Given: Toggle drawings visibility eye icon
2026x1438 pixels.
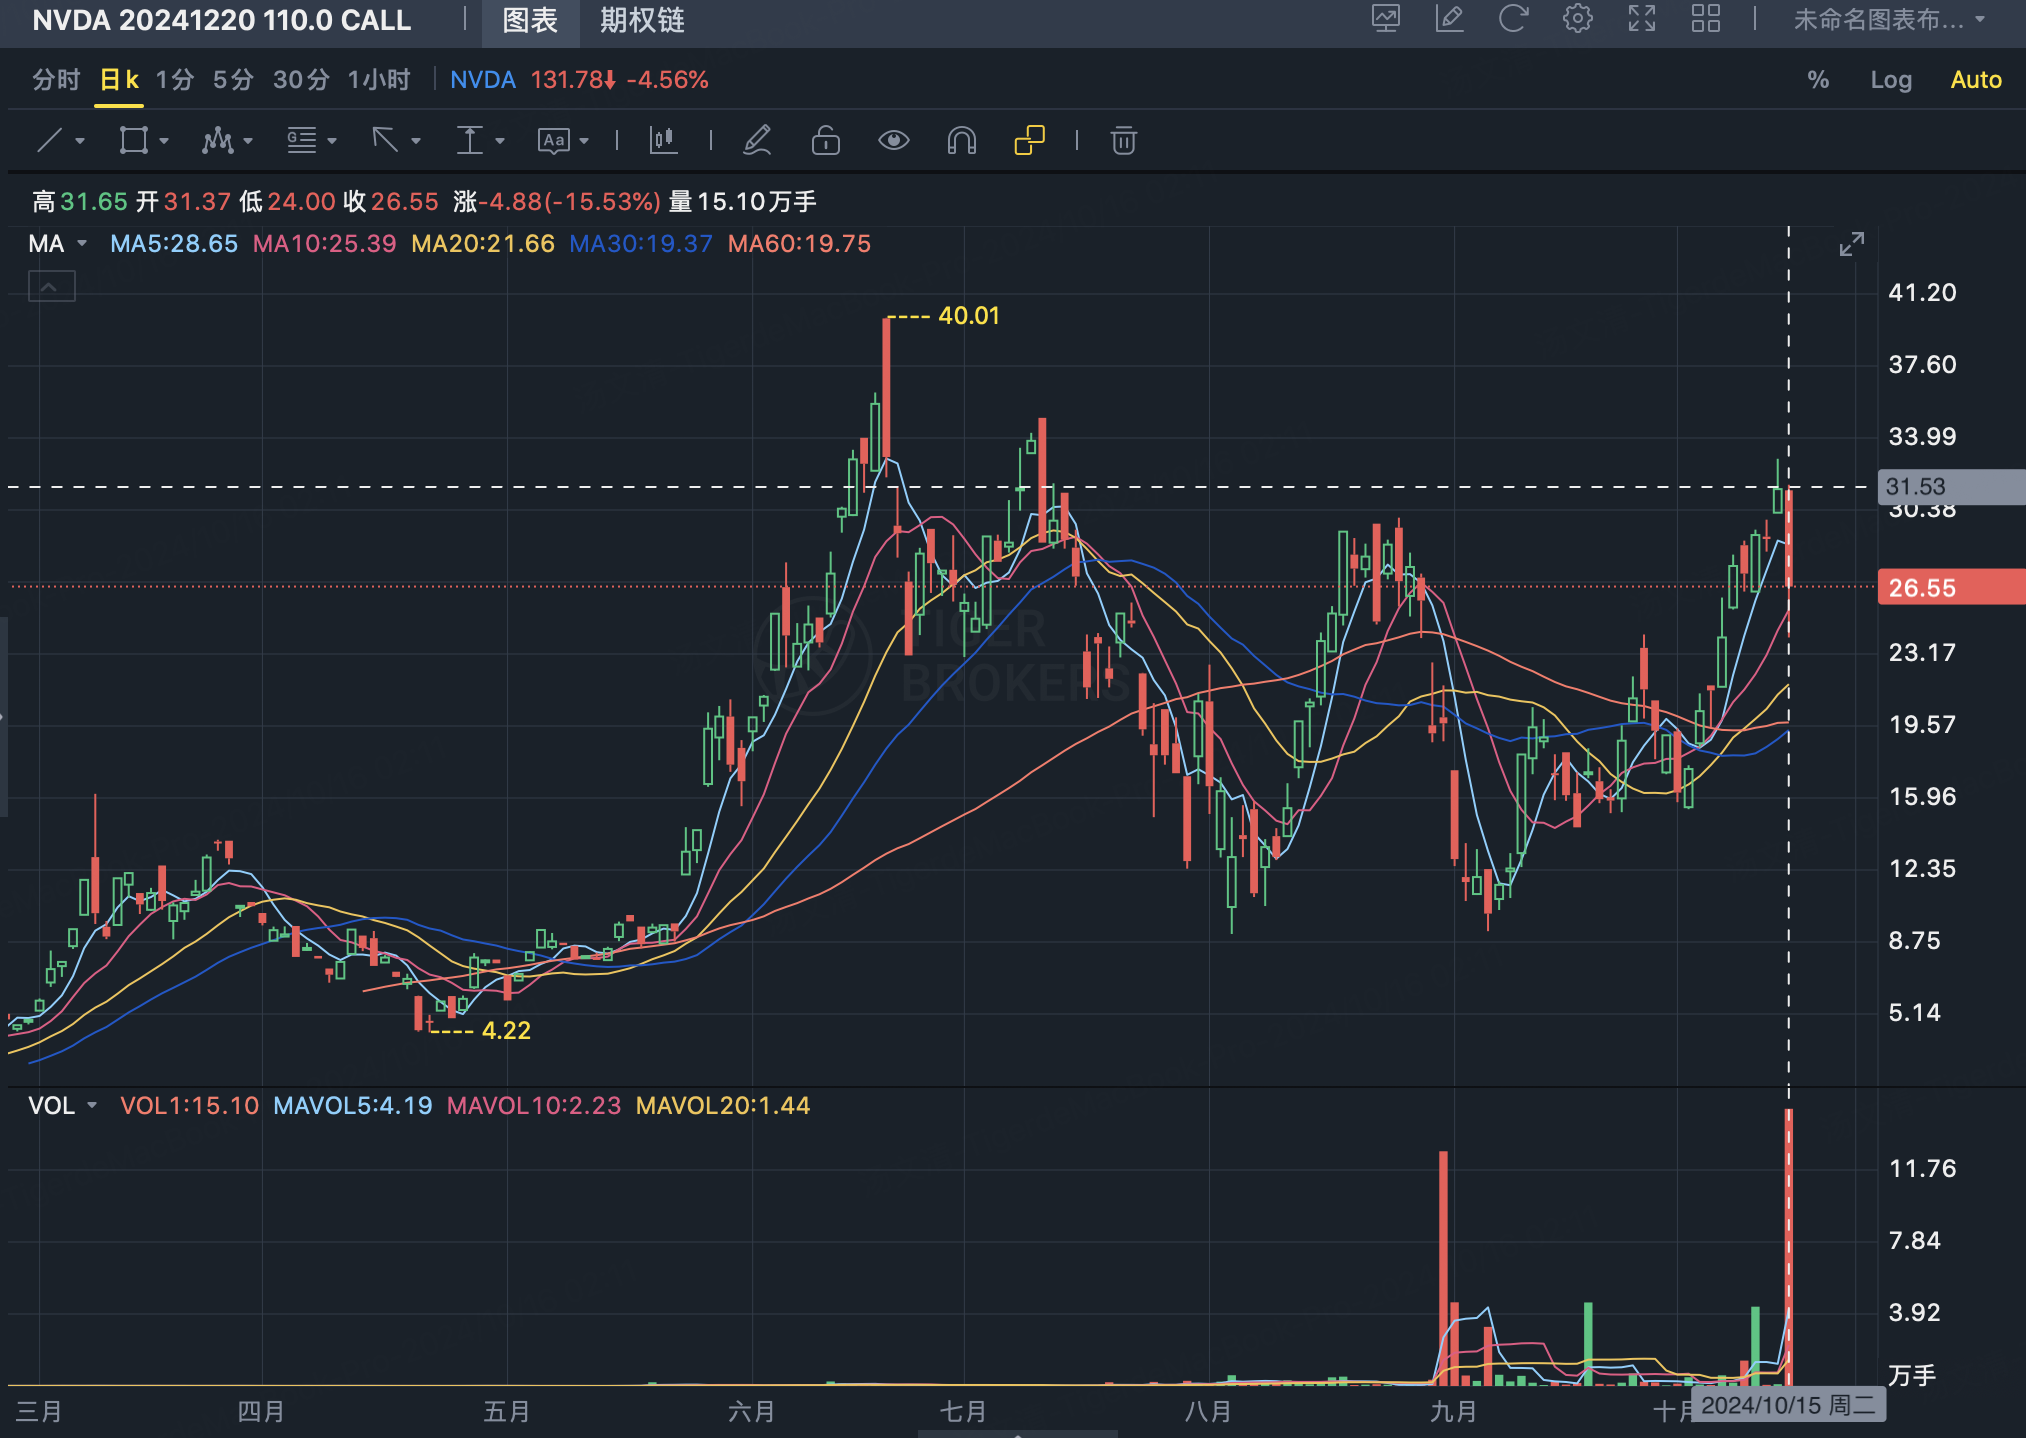Looking at the screenshot, I should click(x=893, y=140).
